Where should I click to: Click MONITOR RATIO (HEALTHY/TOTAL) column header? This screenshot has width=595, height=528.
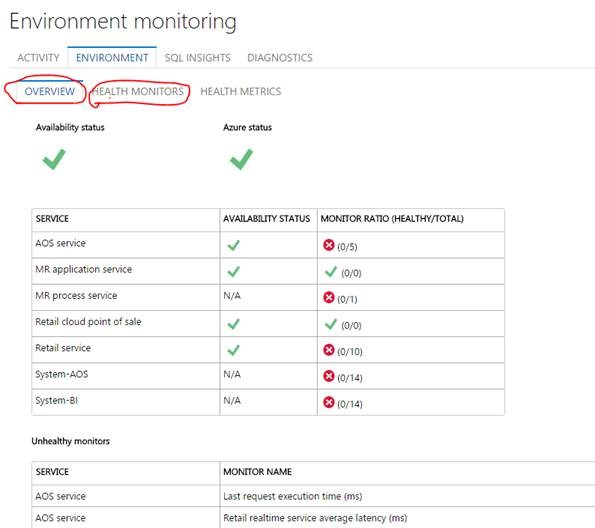coord(392,219)
